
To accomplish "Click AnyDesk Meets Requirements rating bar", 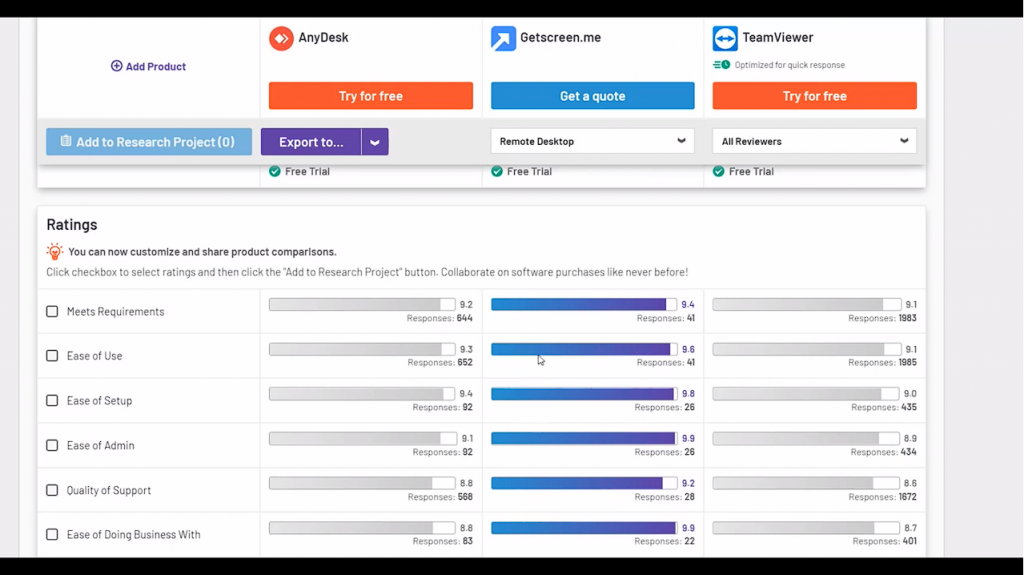I will tap(362, 304).
